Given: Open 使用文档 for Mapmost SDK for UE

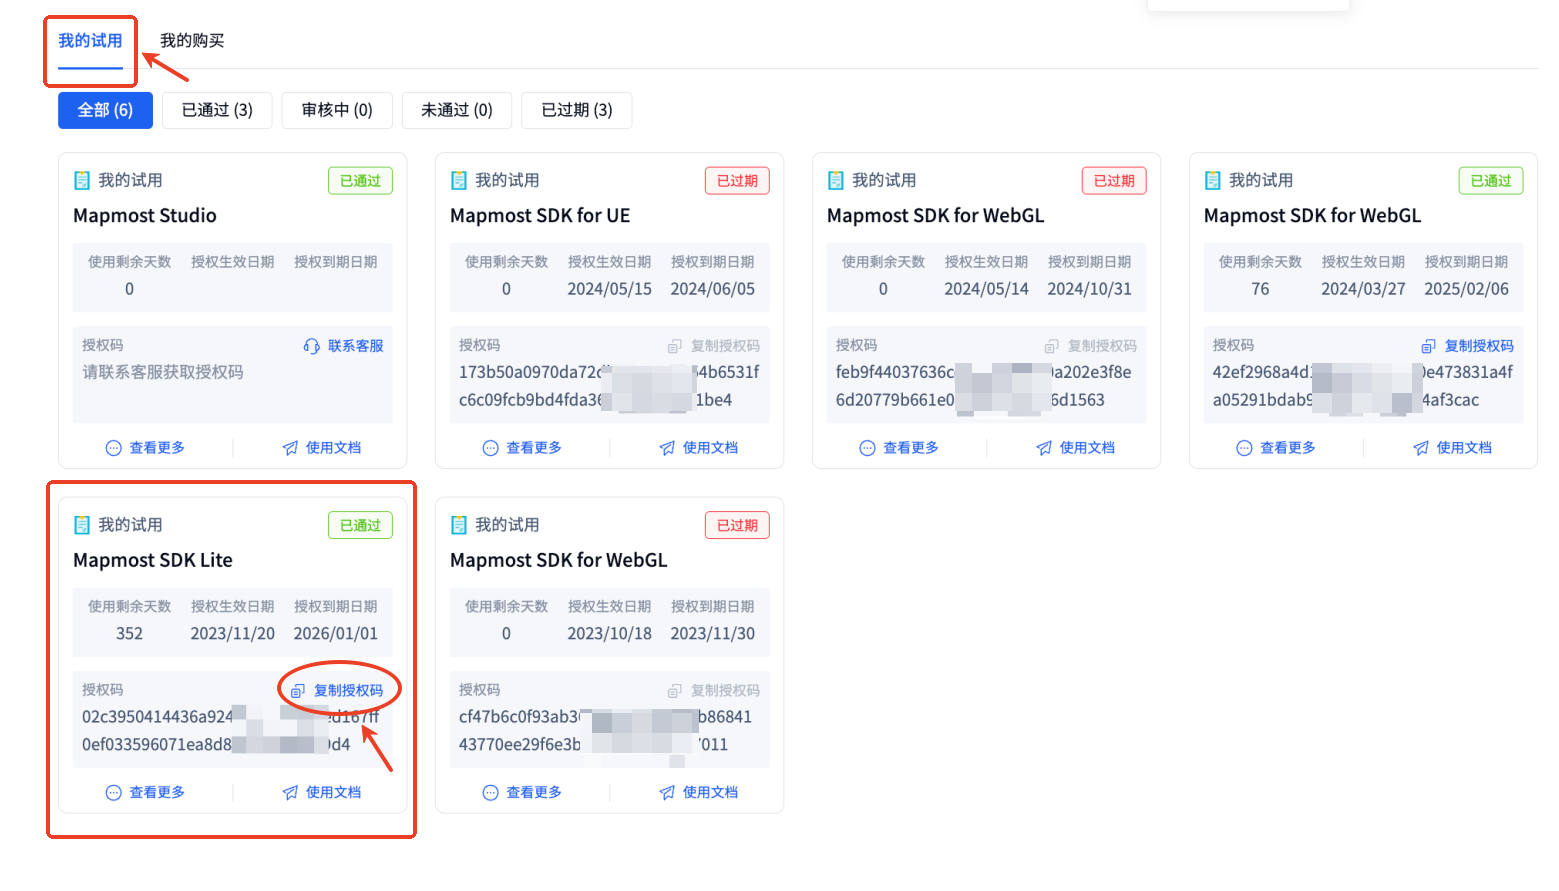Looking at the screenshot, I should click(x=699, y=448).
